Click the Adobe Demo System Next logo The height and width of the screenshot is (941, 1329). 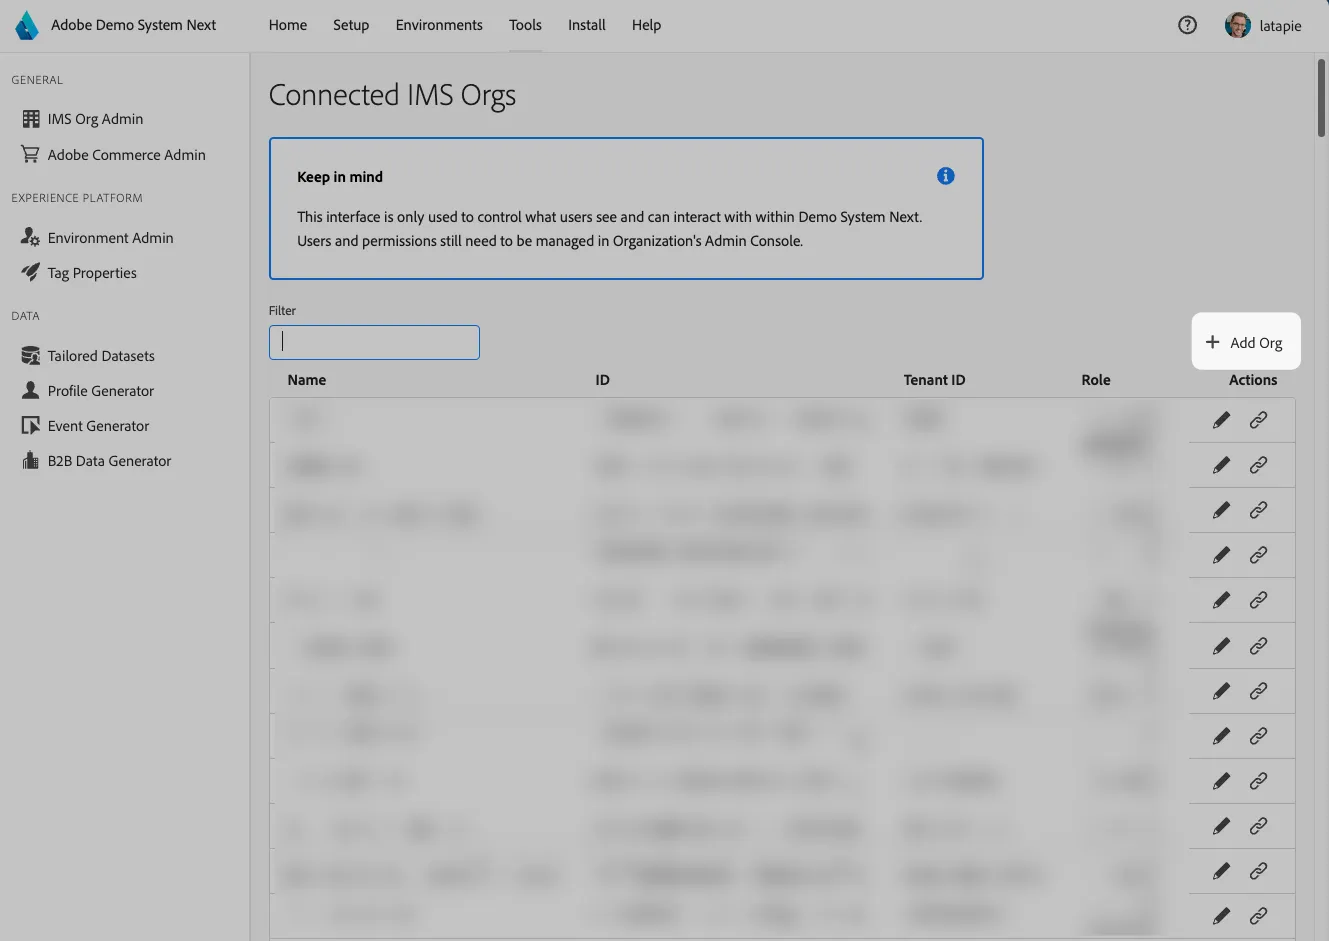tap(27, 25)
